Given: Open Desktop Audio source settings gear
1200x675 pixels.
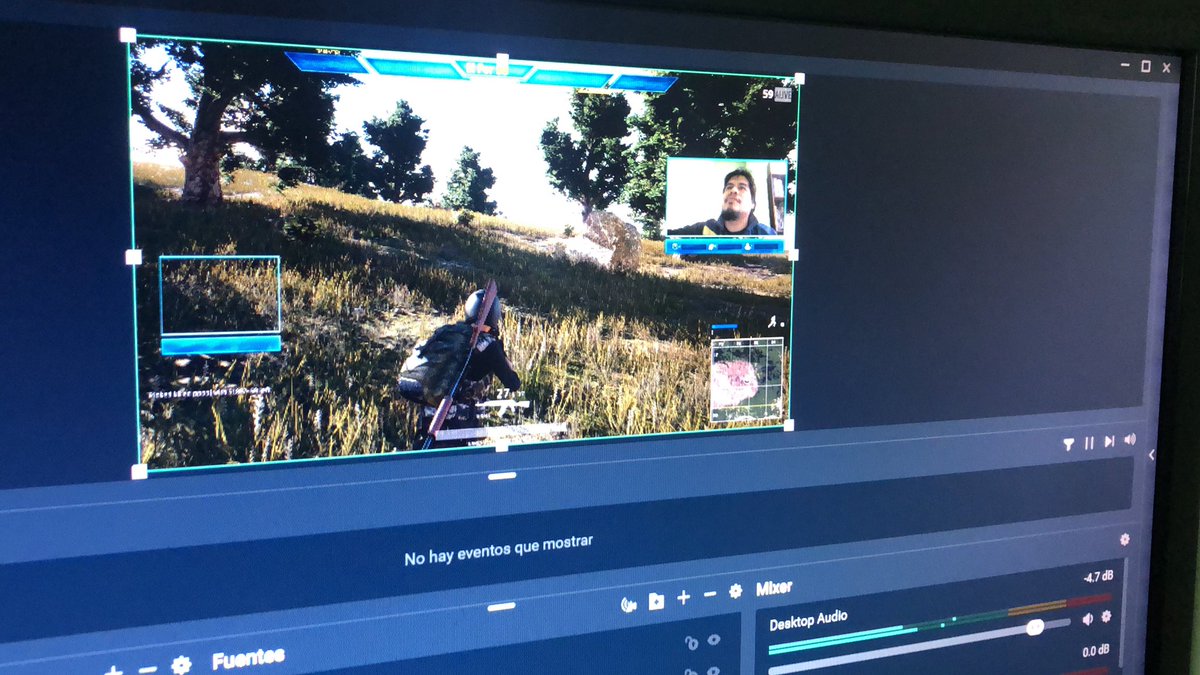Looking at the screenshot, I should tap(1106, 617).
